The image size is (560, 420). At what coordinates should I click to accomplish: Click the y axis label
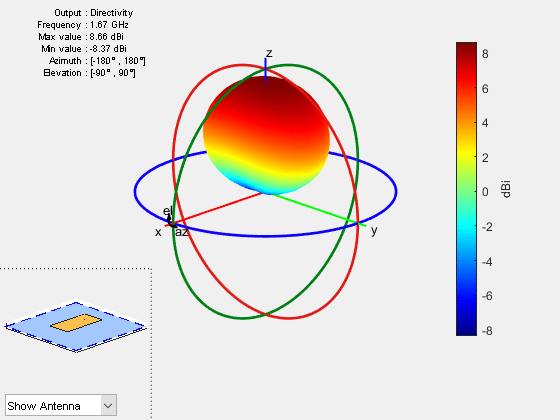point(374,231)
